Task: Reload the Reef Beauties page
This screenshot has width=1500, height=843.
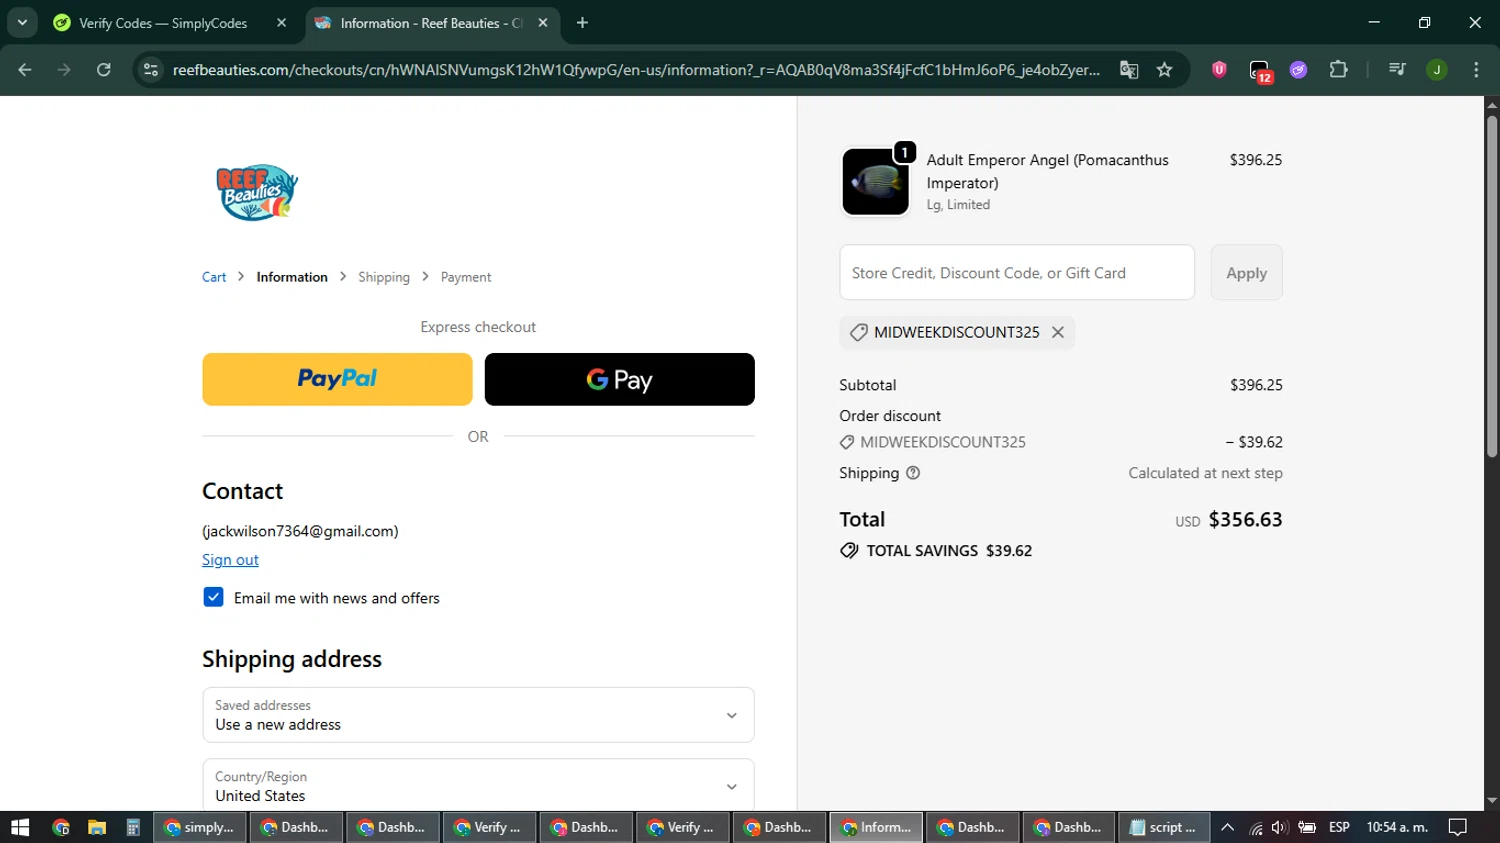Action: [x=104, y=70]
